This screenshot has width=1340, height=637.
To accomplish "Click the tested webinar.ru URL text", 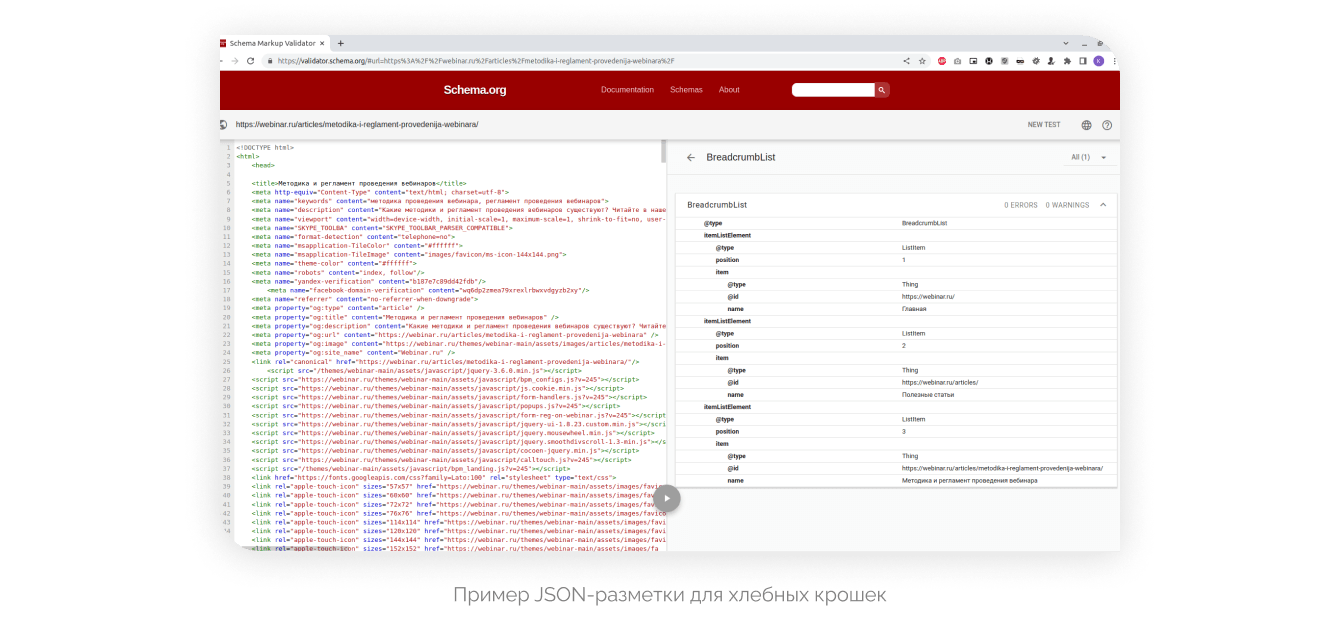I will (x=357, y=125).
